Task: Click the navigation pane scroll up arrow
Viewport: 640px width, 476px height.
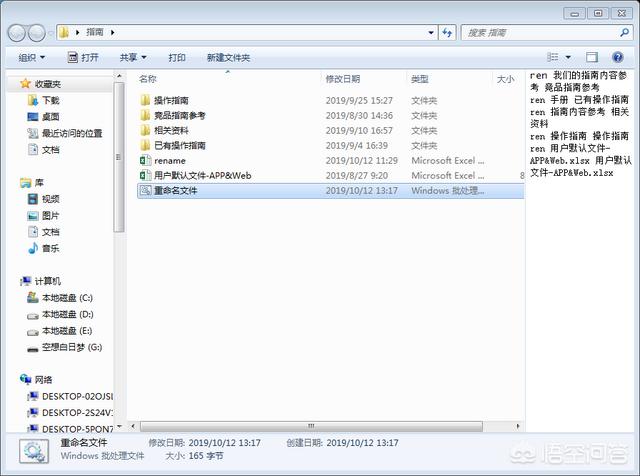Action: click(119, 76)
